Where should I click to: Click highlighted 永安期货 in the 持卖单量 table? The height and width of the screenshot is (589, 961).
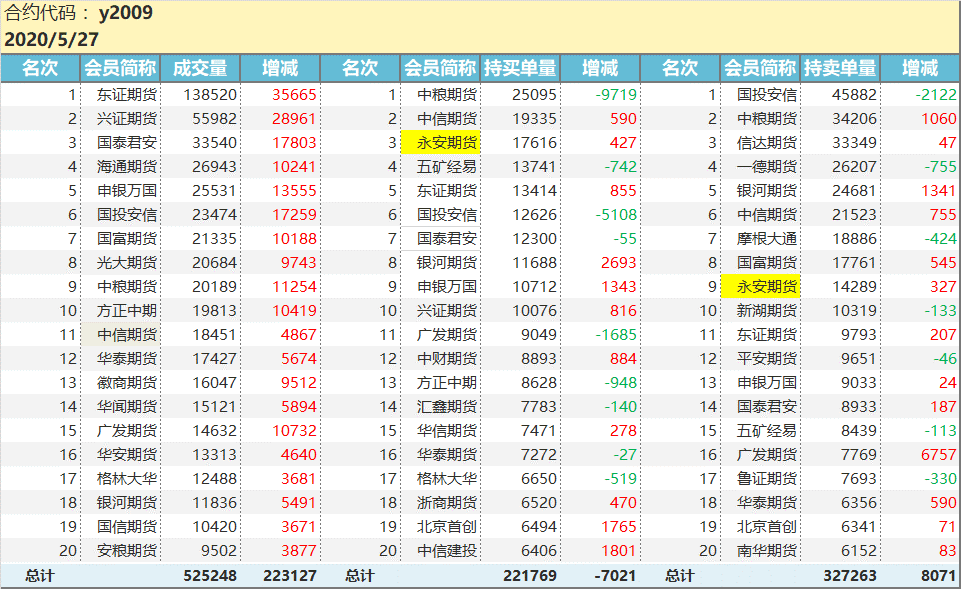coord(761,287)
